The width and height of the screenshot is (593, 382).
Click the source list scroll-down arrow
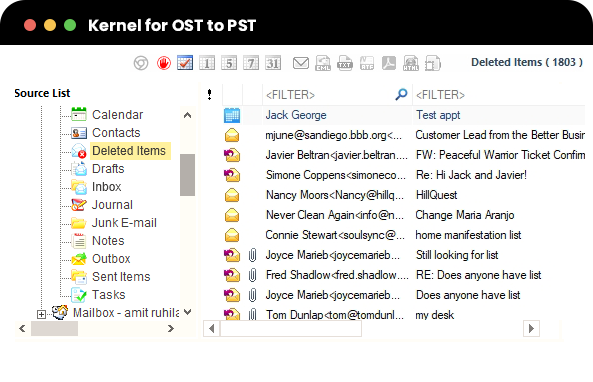187,312
